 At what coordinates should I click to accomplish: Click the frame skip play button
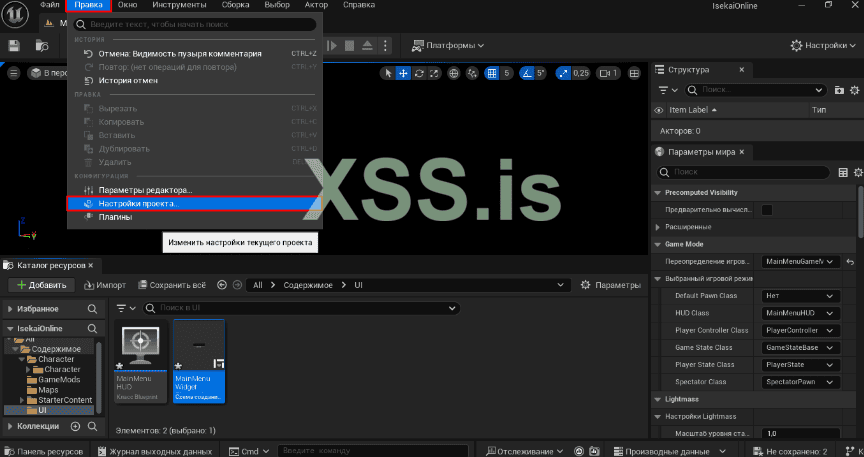click(332, 46)
